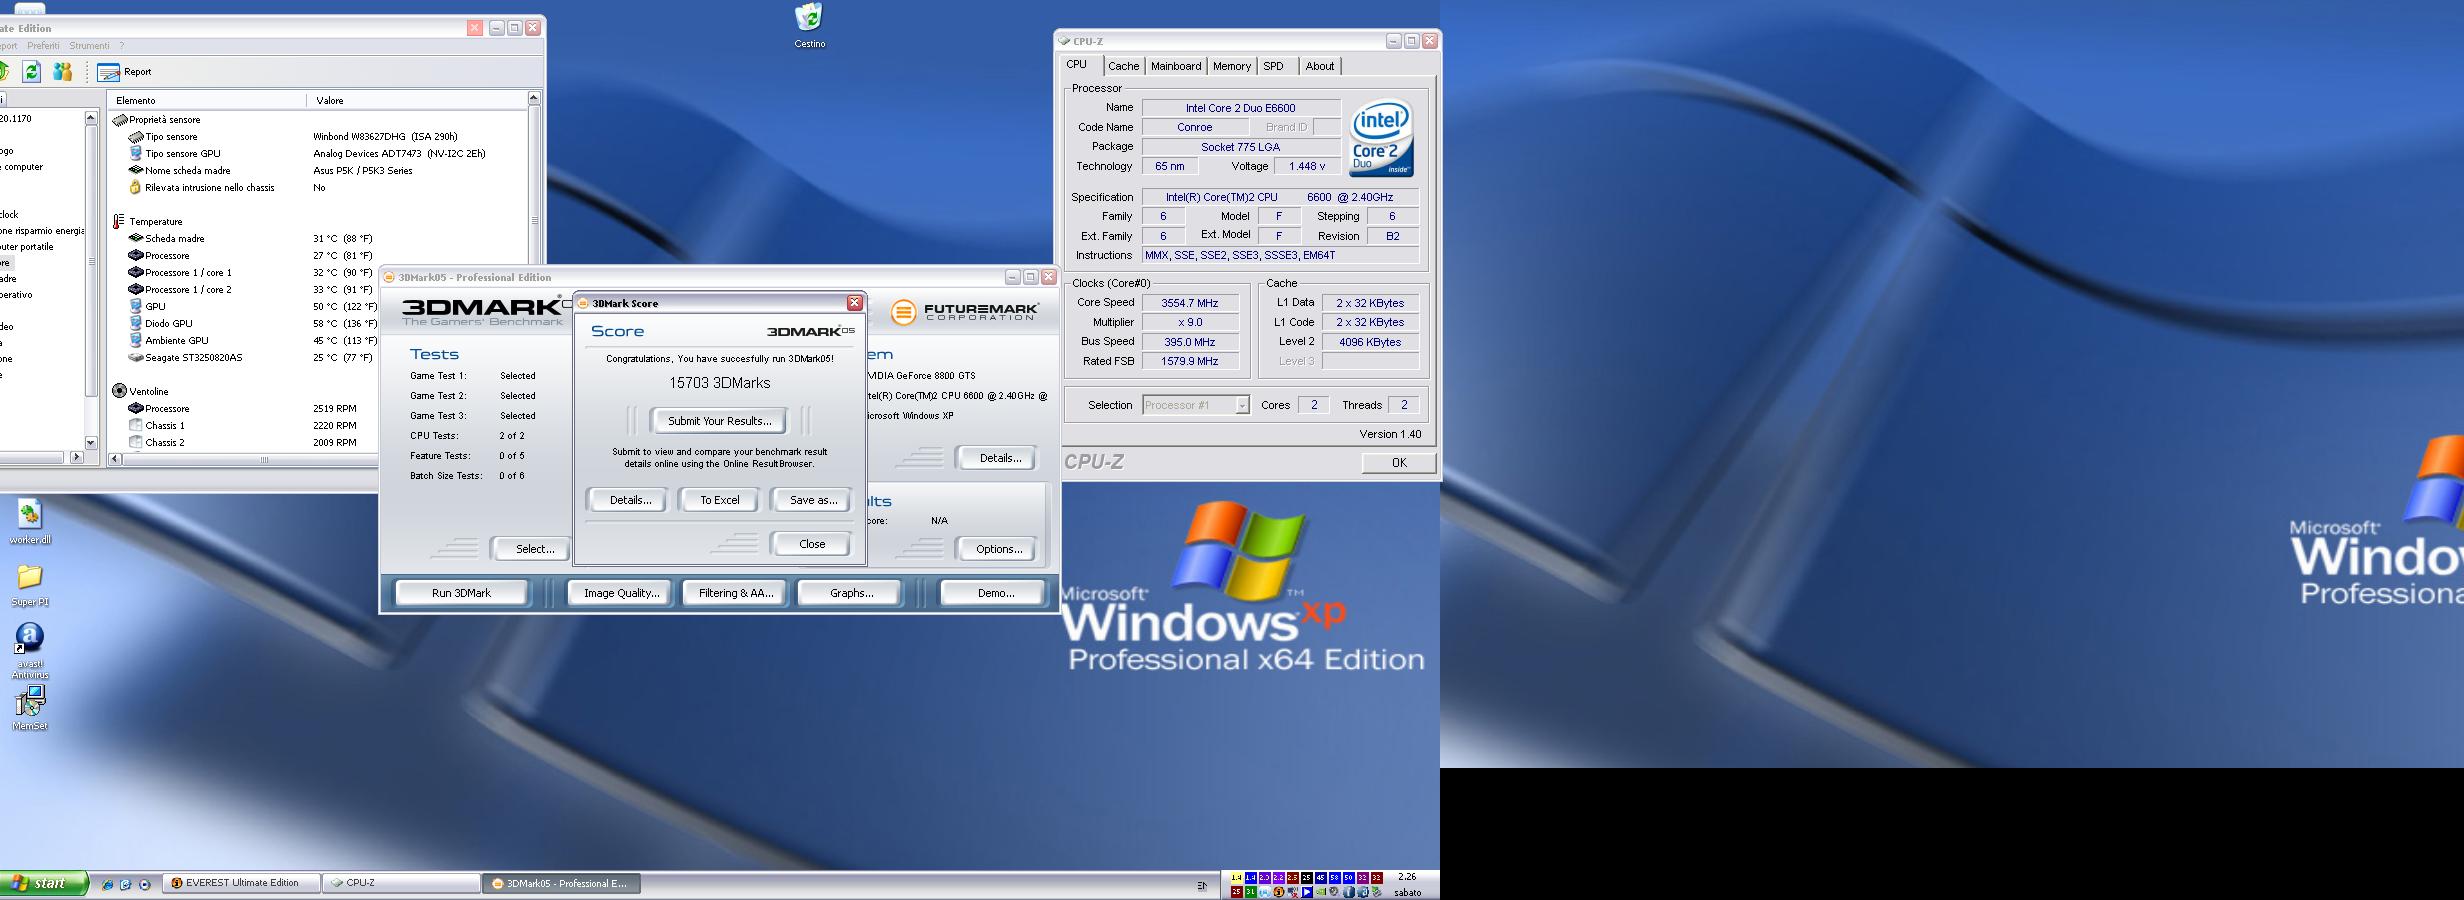Click the 15703 3DMarks score text
2464x900 pixels.
point(720,383)
